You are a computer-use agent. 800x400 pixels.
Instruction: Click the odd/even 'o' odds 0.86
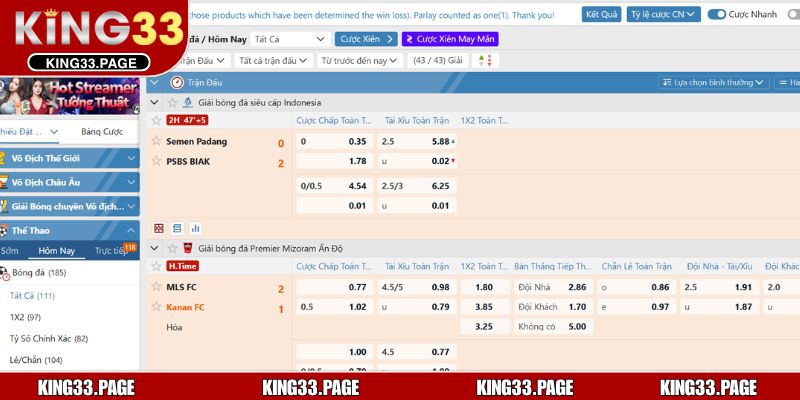click(x=637, y=287)
